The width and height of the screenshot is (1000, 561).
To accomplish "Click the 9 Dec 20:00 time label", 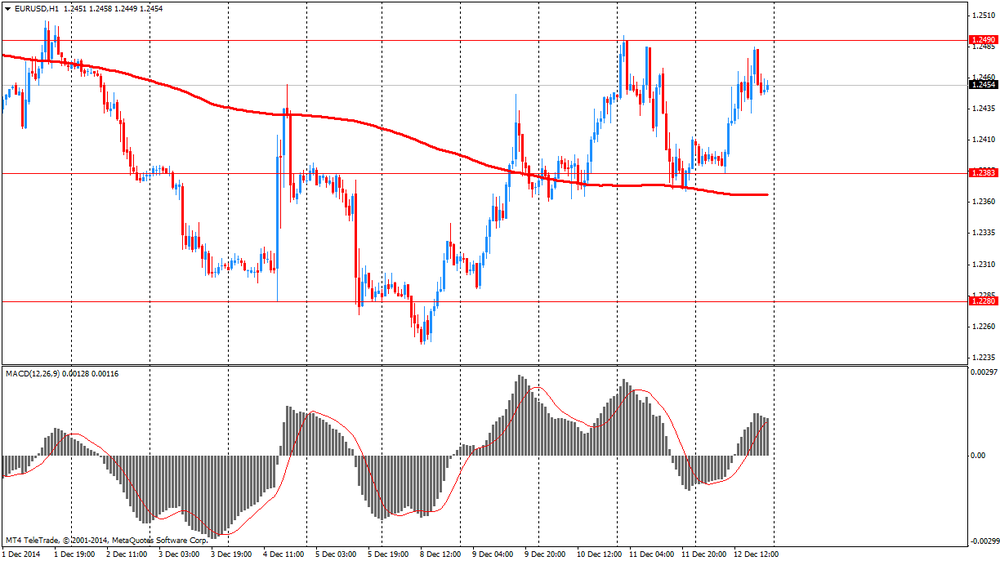I will (545, 554).
